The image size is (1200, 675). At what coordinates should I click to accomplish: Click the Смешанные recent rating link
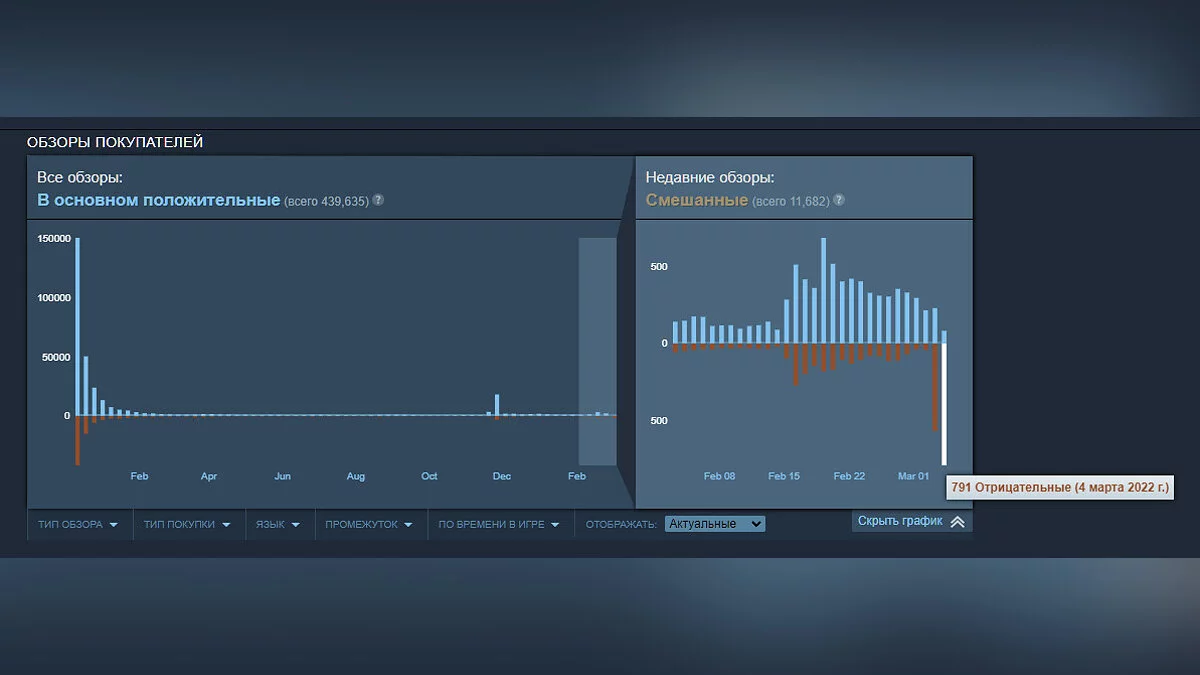[696, 200]
